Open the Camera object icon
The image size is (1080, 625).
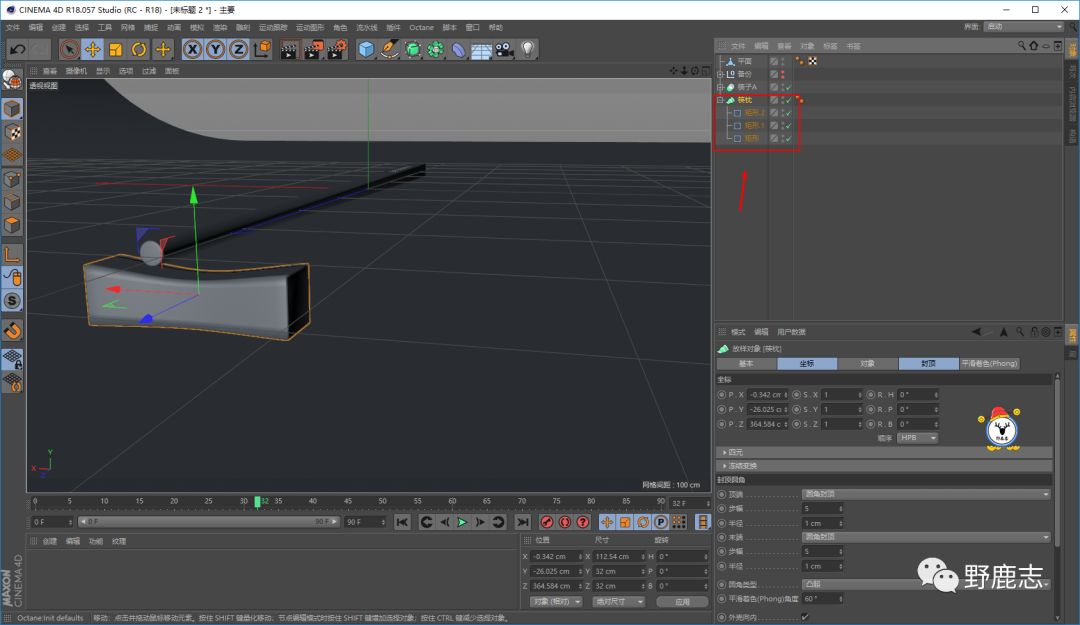coord(504,49)
